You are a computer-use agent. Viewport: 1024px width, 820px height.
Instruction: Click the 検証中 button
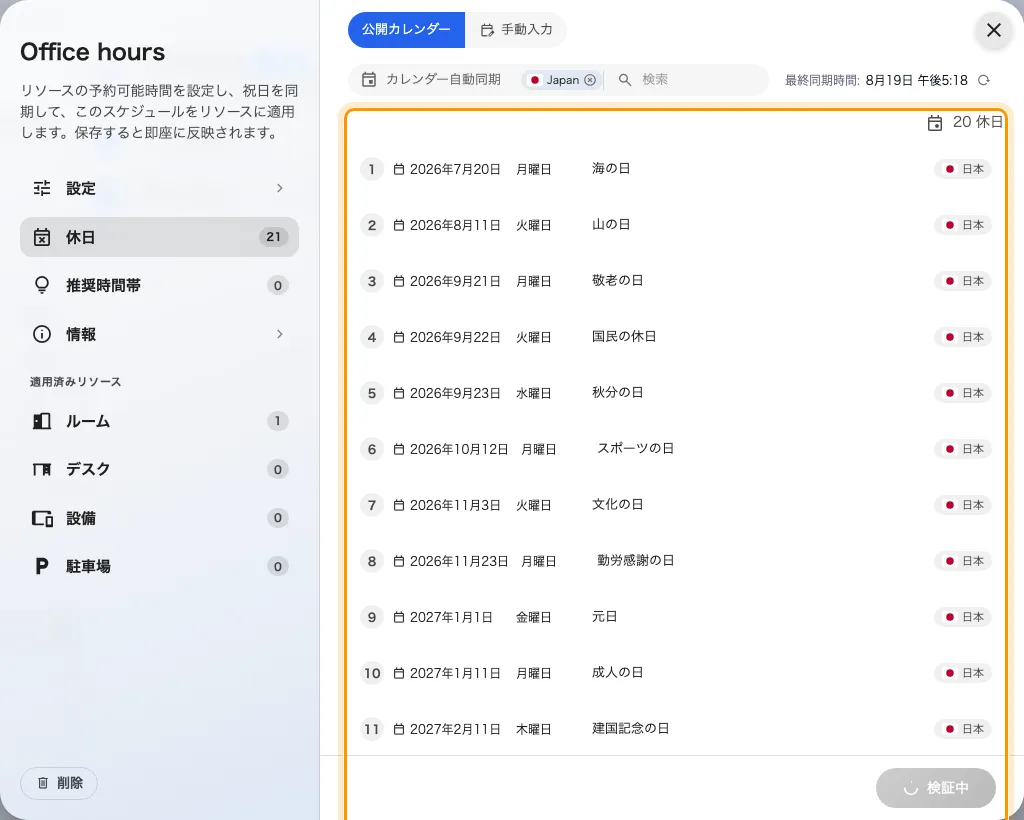(935, 788)
